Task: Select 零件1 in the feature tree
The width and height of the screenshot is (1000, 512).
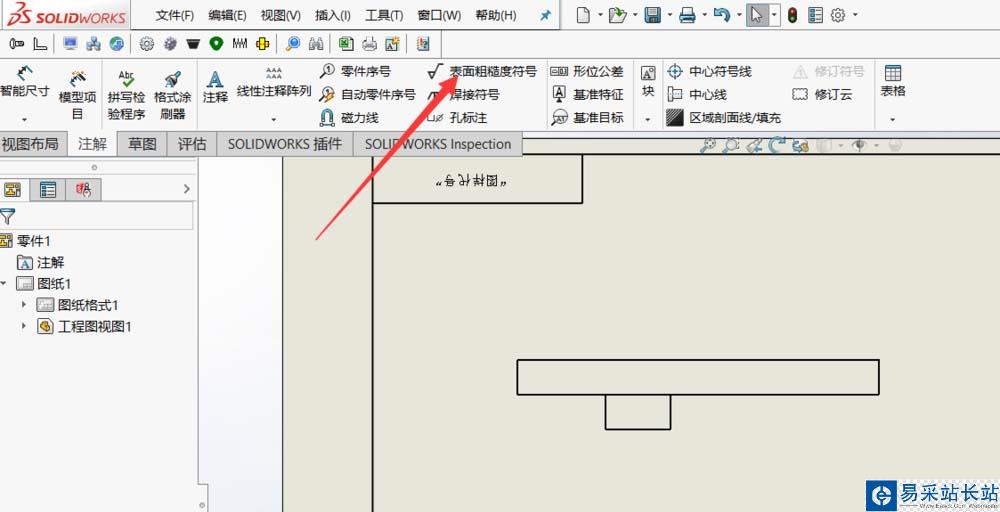Action: click(26, 240)
